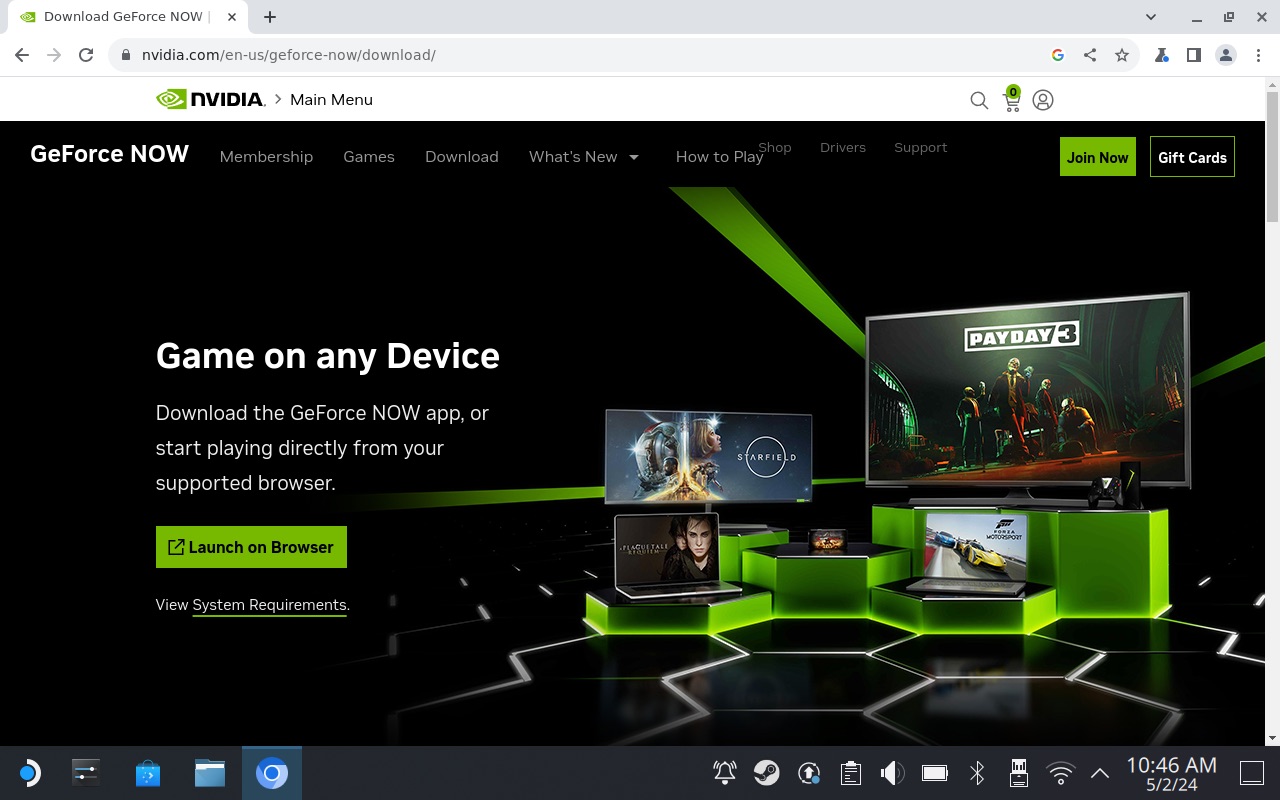
Task: Open Chrome Labs flask icon
Action: click(1162, 55)
